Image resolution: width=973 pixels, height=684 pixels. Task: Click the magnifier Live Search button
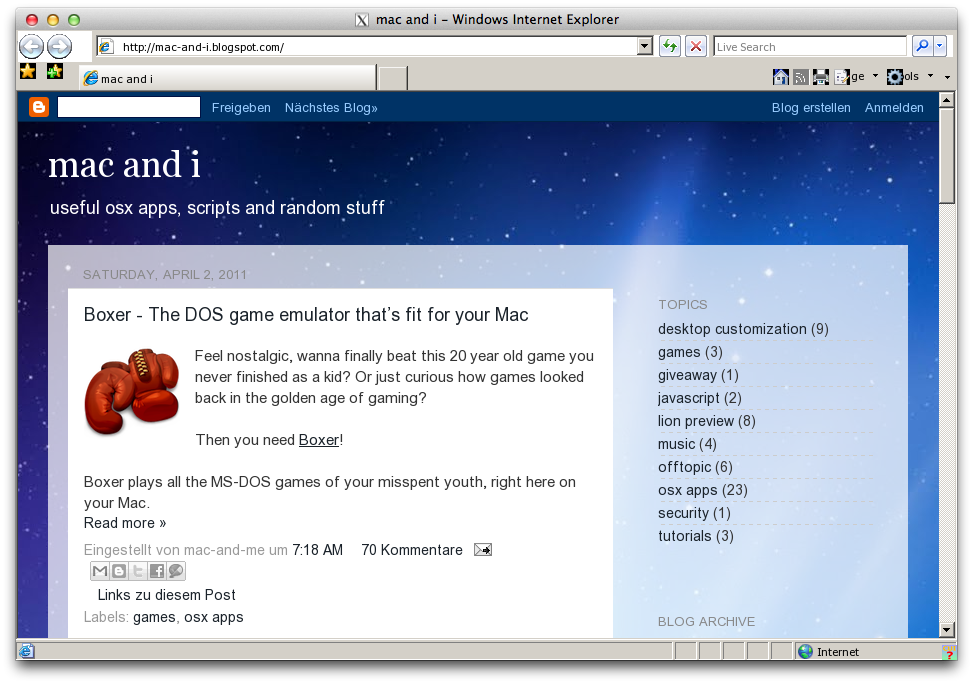922,46
